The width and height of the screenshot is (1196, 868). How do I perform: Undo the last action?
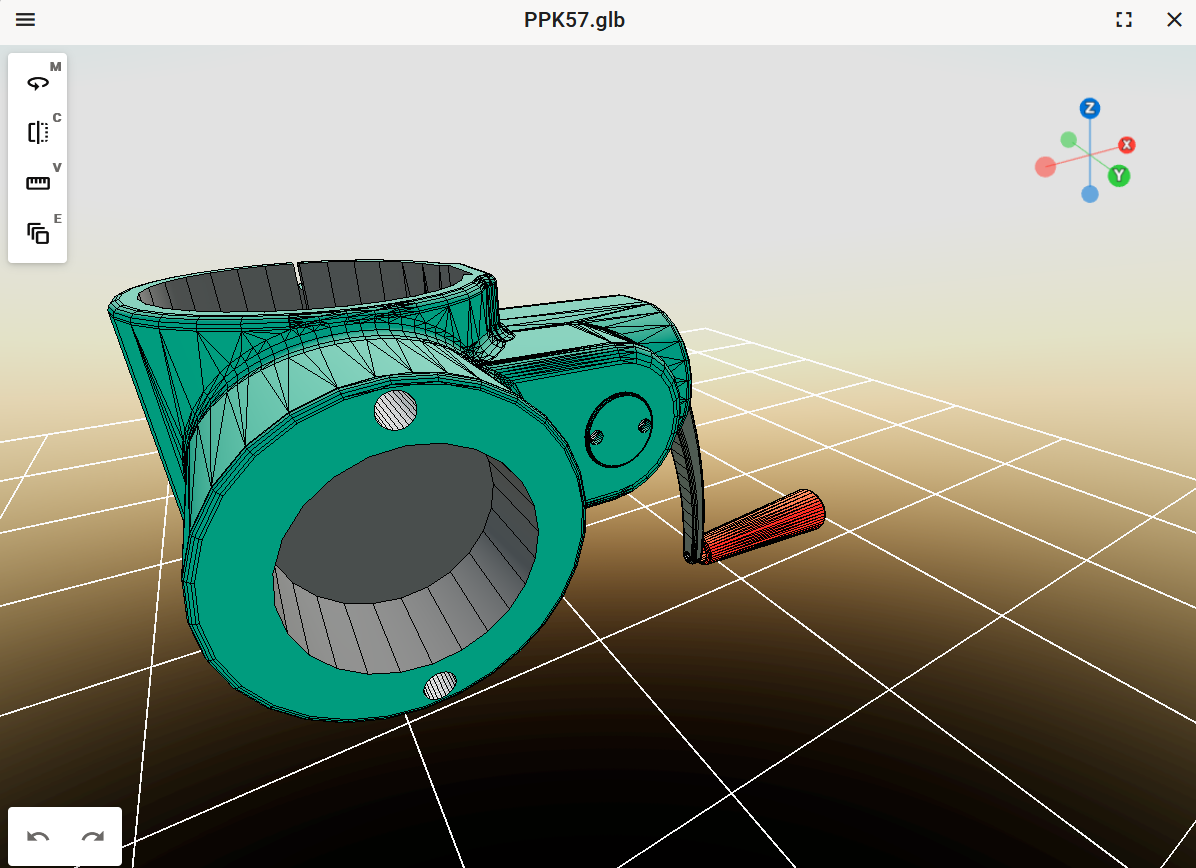click(38, 837)
